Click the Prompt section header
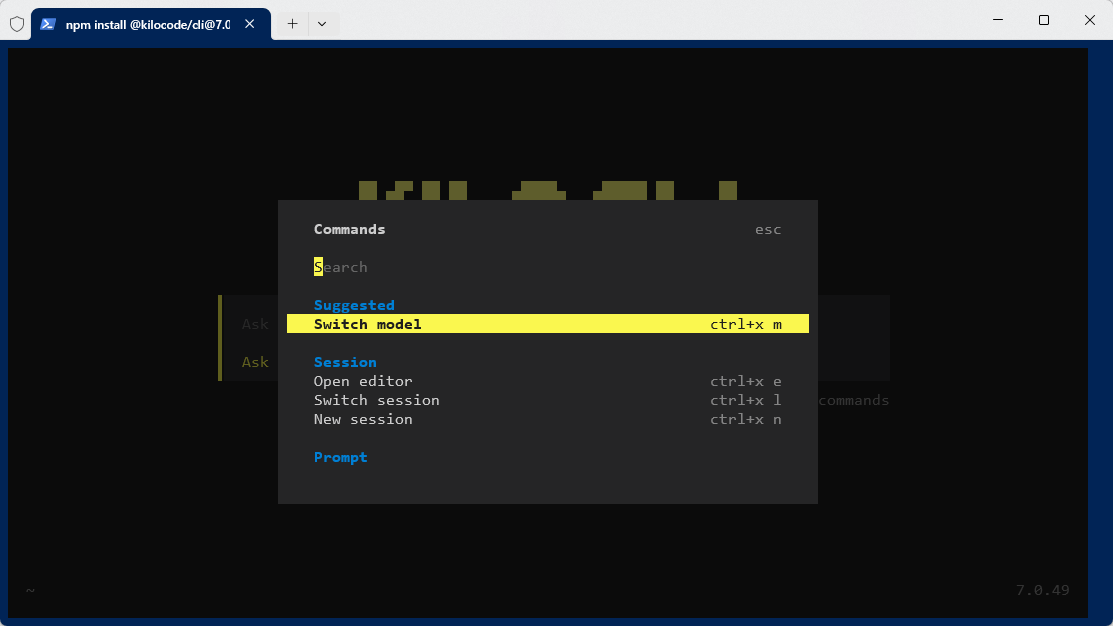The image size is (1113, 626). (x=340, y=457)
